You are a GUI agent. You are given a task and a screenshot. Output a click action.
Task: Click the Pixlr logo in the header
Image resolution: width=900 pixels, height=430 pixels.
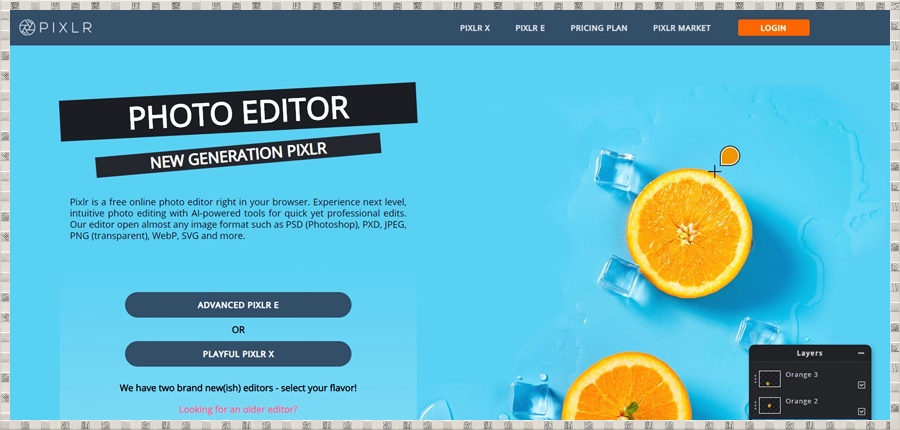(x=55, y=27)
